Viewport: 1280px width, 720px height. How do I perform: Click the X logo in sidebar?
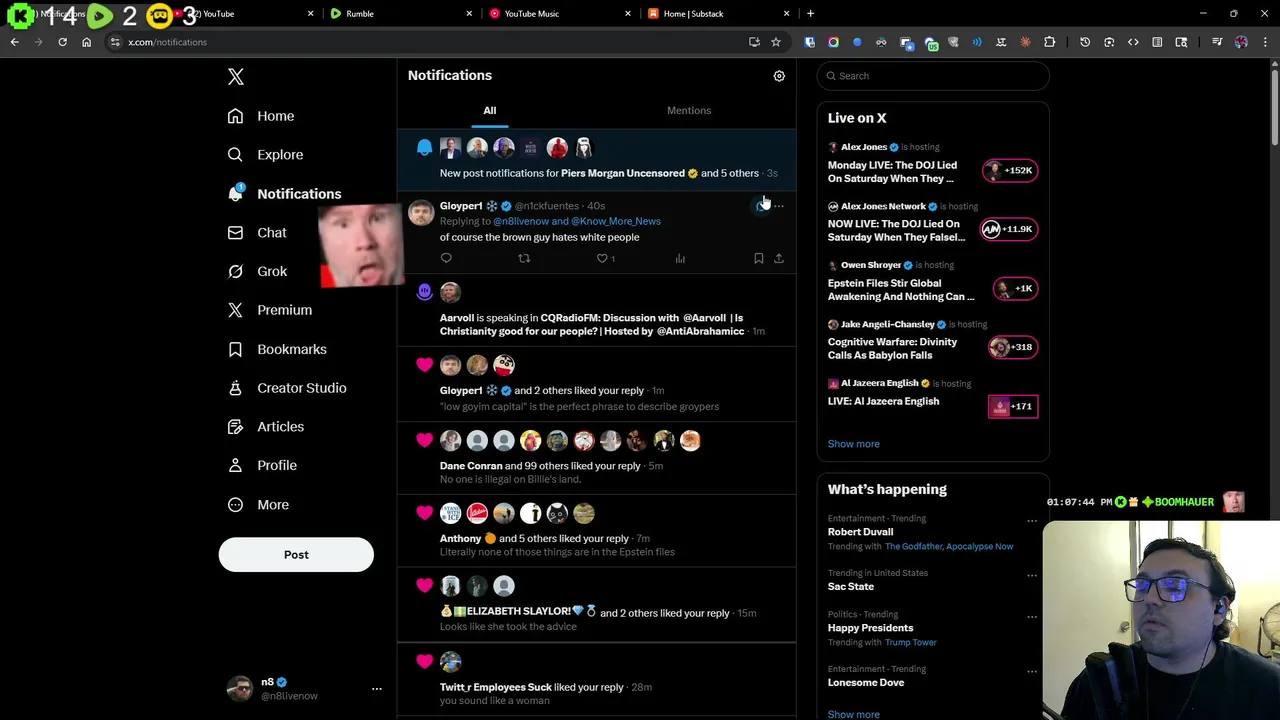tap(236, 77)
